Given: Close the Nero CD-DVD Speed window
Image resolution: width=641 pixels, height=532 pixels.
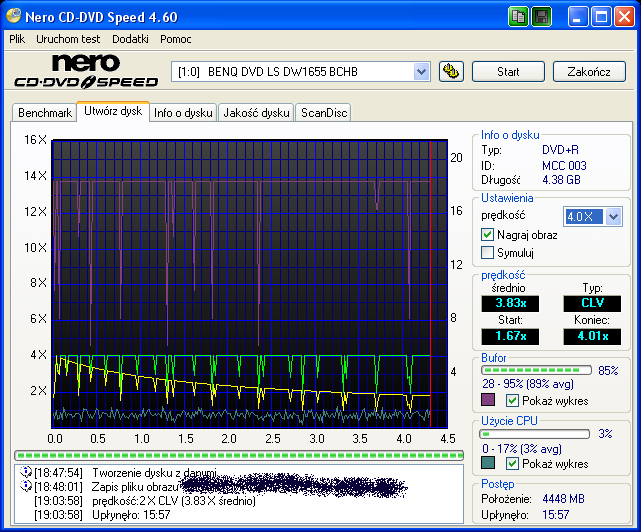Looking at the screenshot, I should [624, 17].
